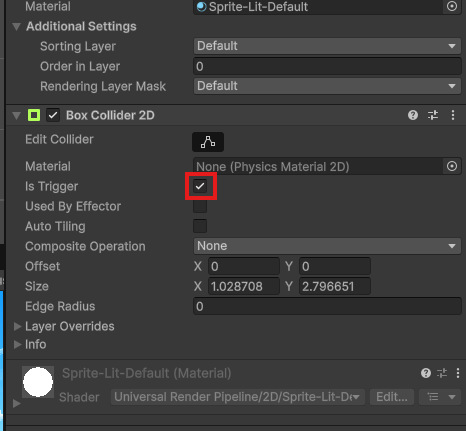Open the Composite Operation dropdown

pyautogui.click(x=327, y=246)
